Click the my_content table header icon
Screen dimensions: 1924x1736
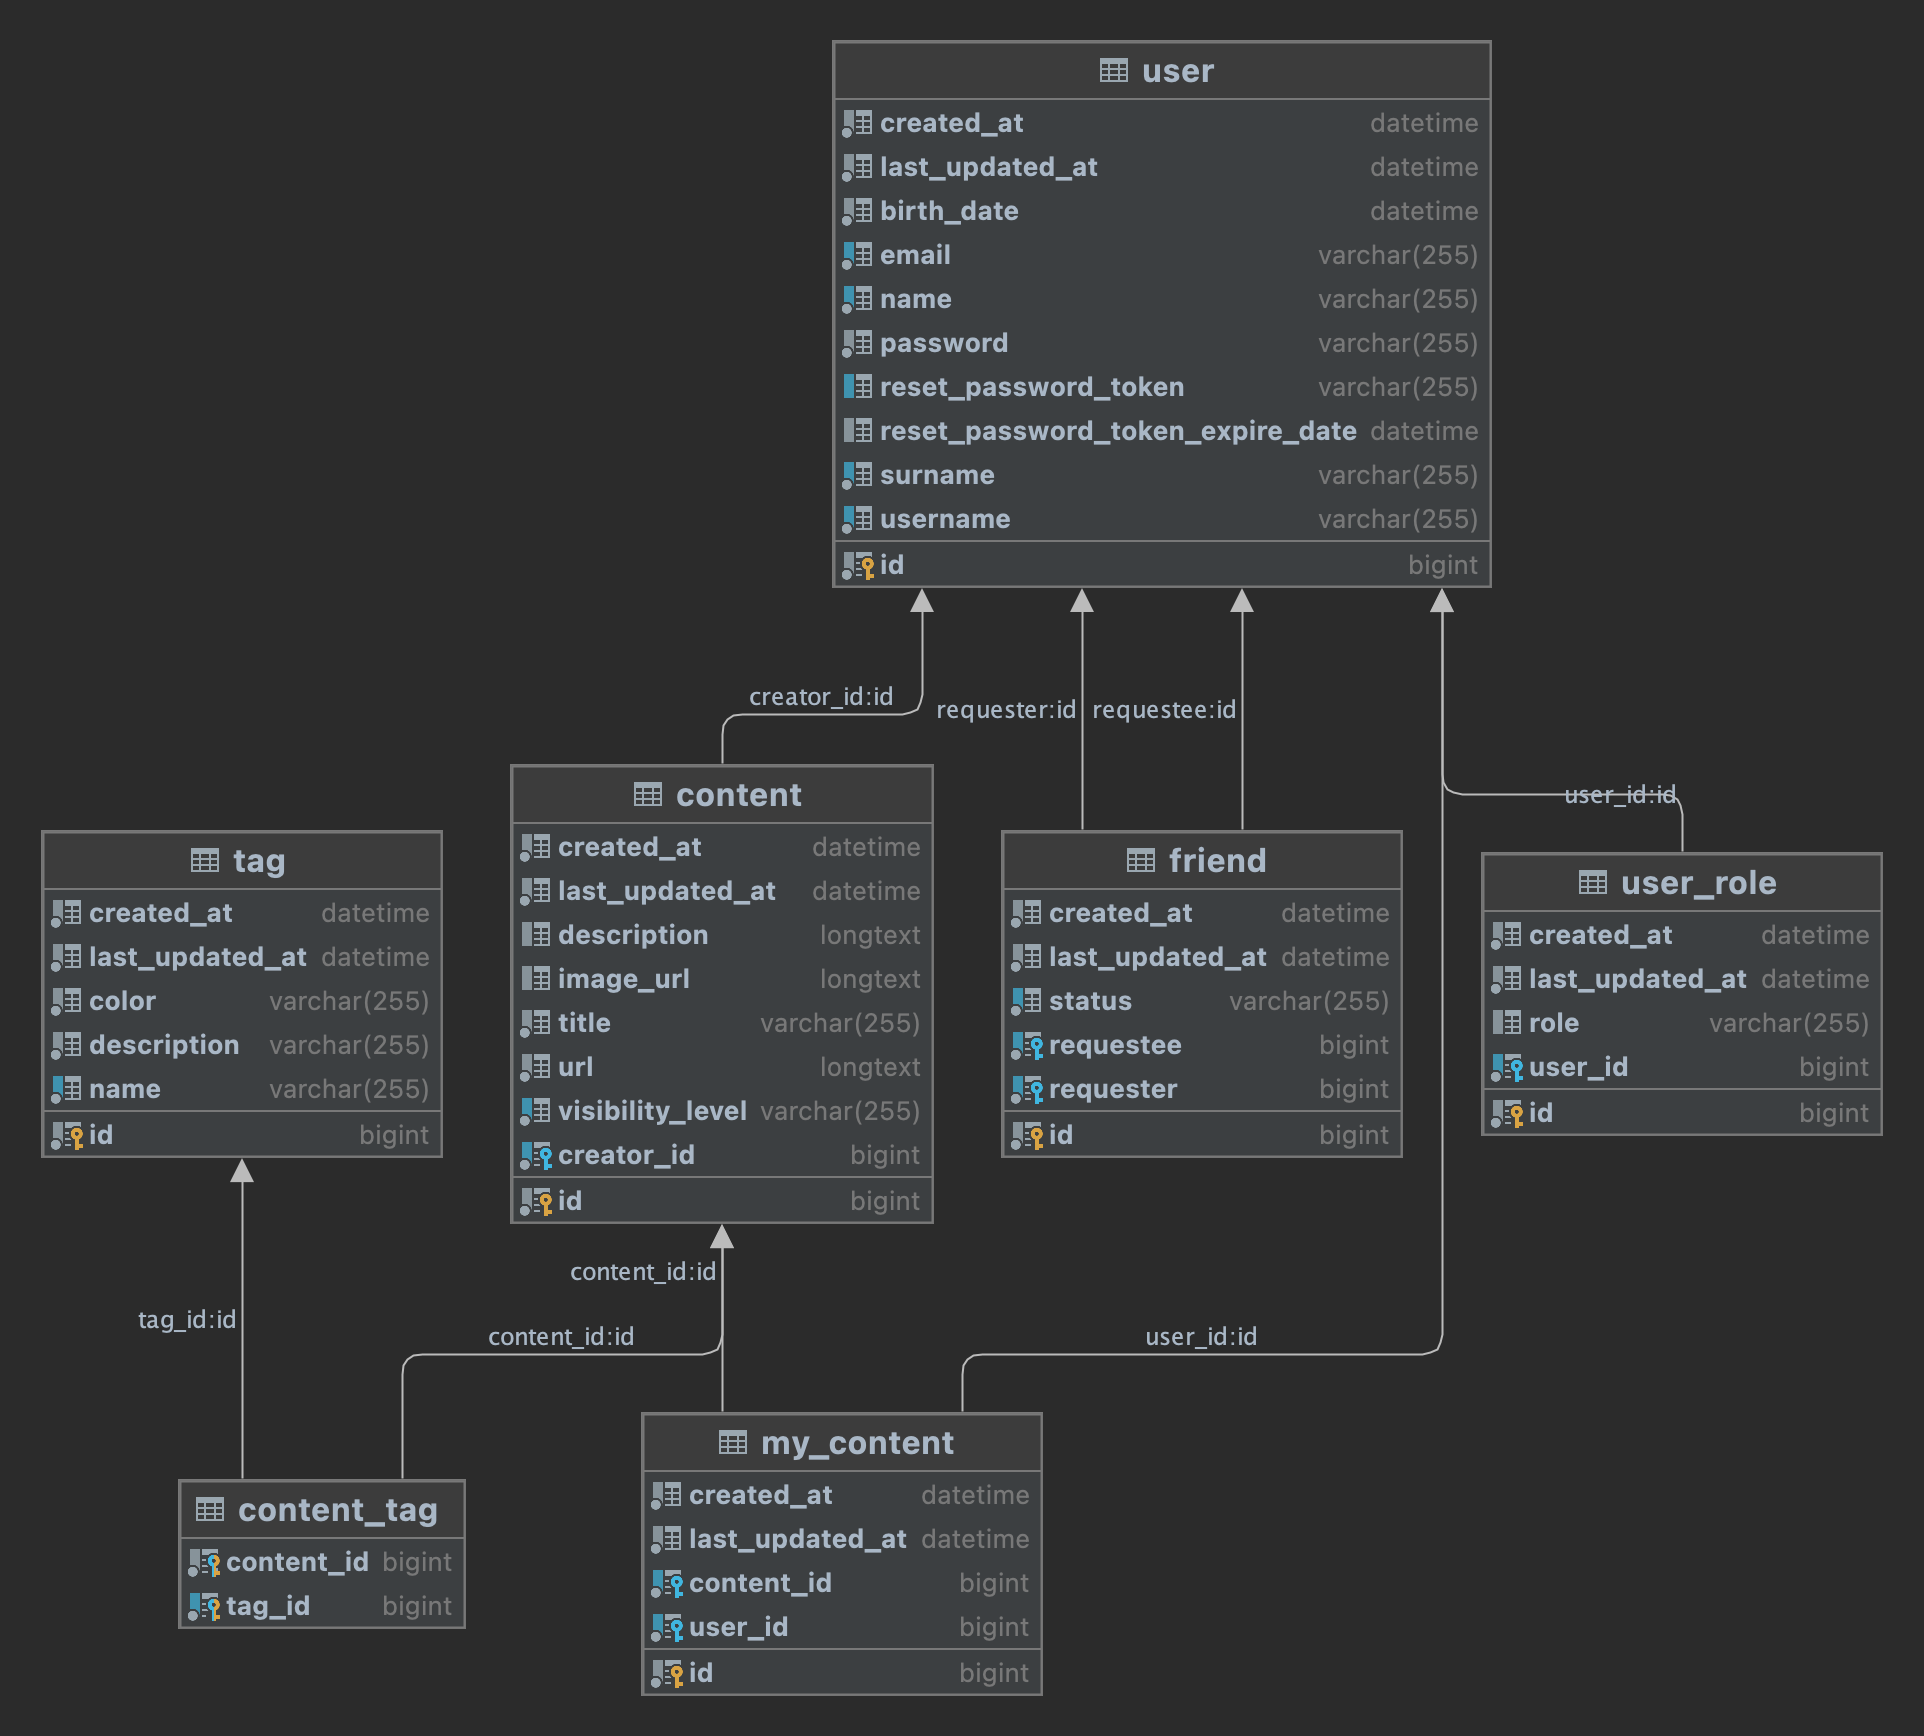click(732, 1443)
